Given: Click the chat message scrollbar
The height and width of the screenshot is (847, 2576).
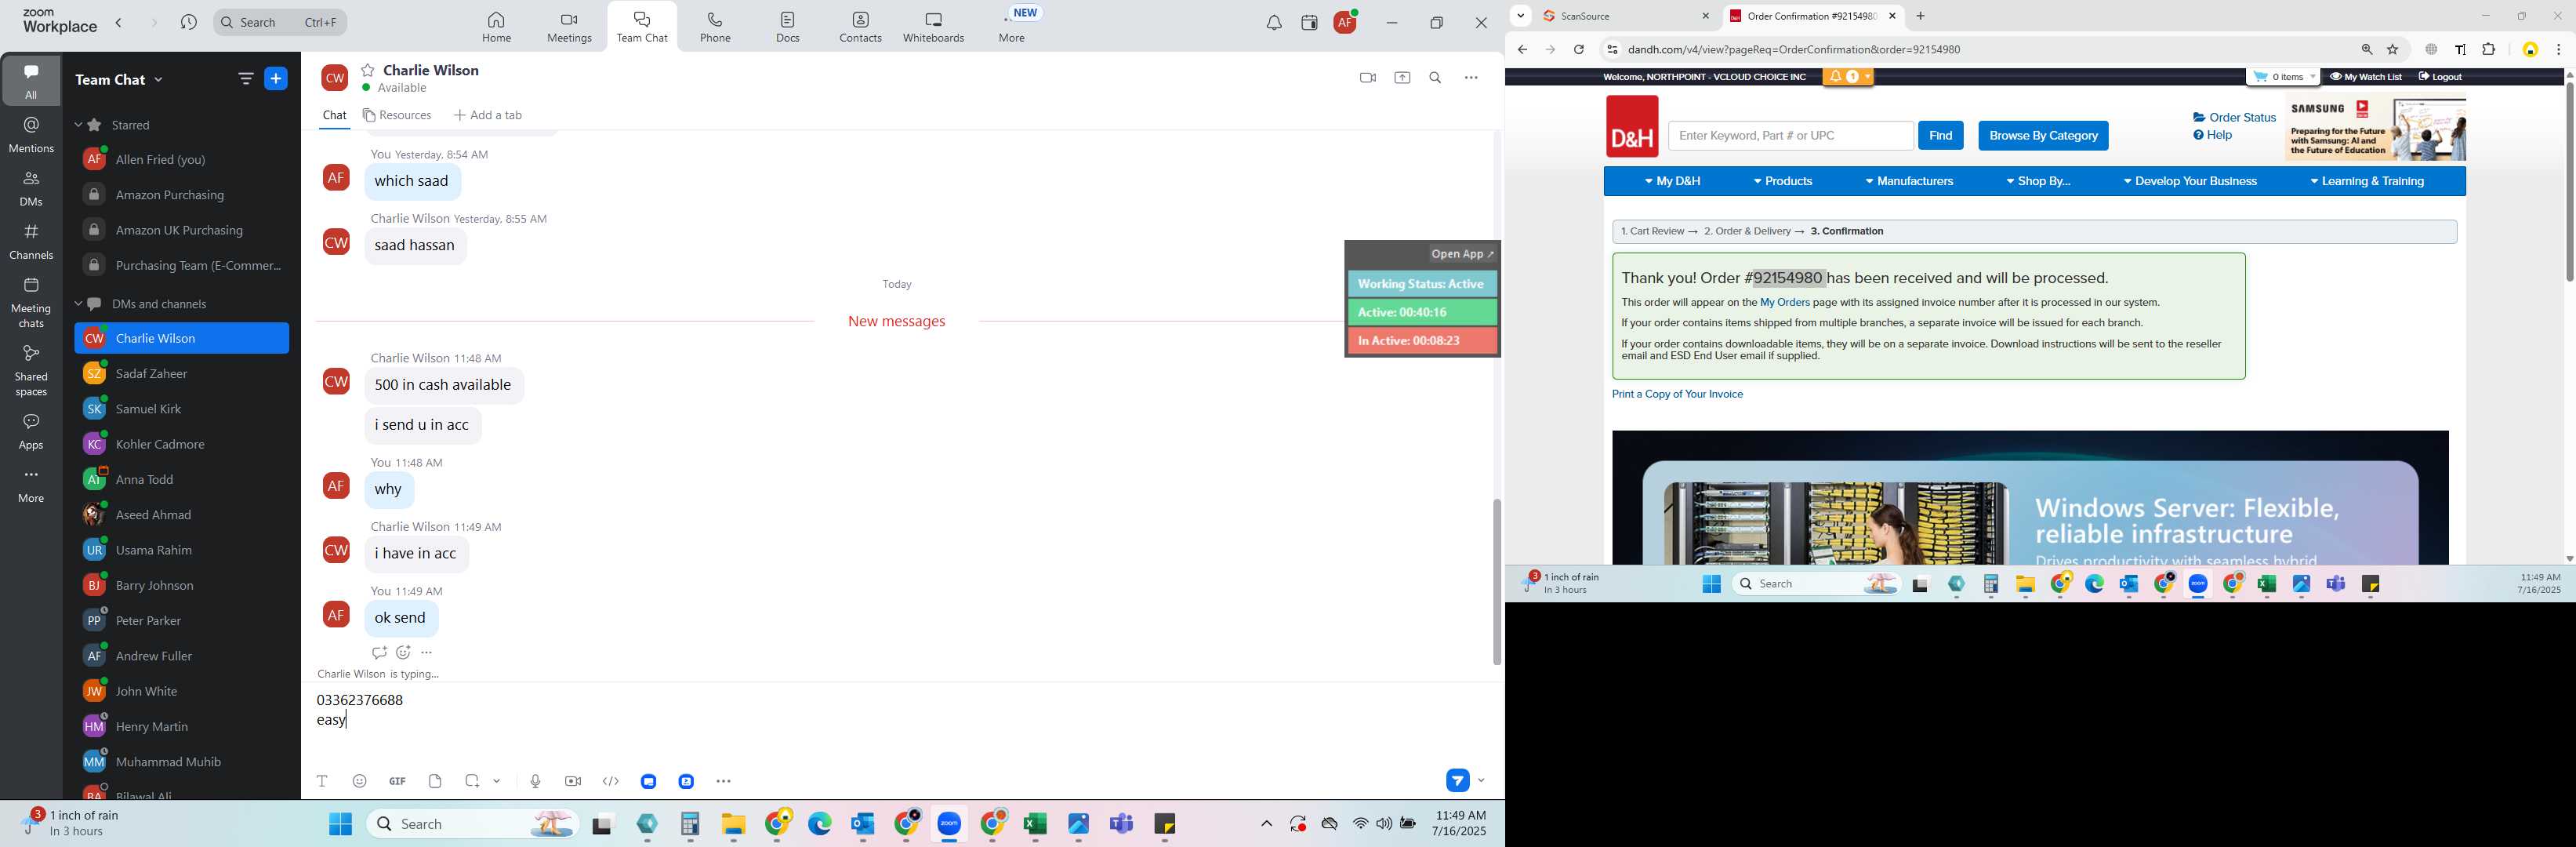Looking at the screenshot, I should tap(1496, 581).
